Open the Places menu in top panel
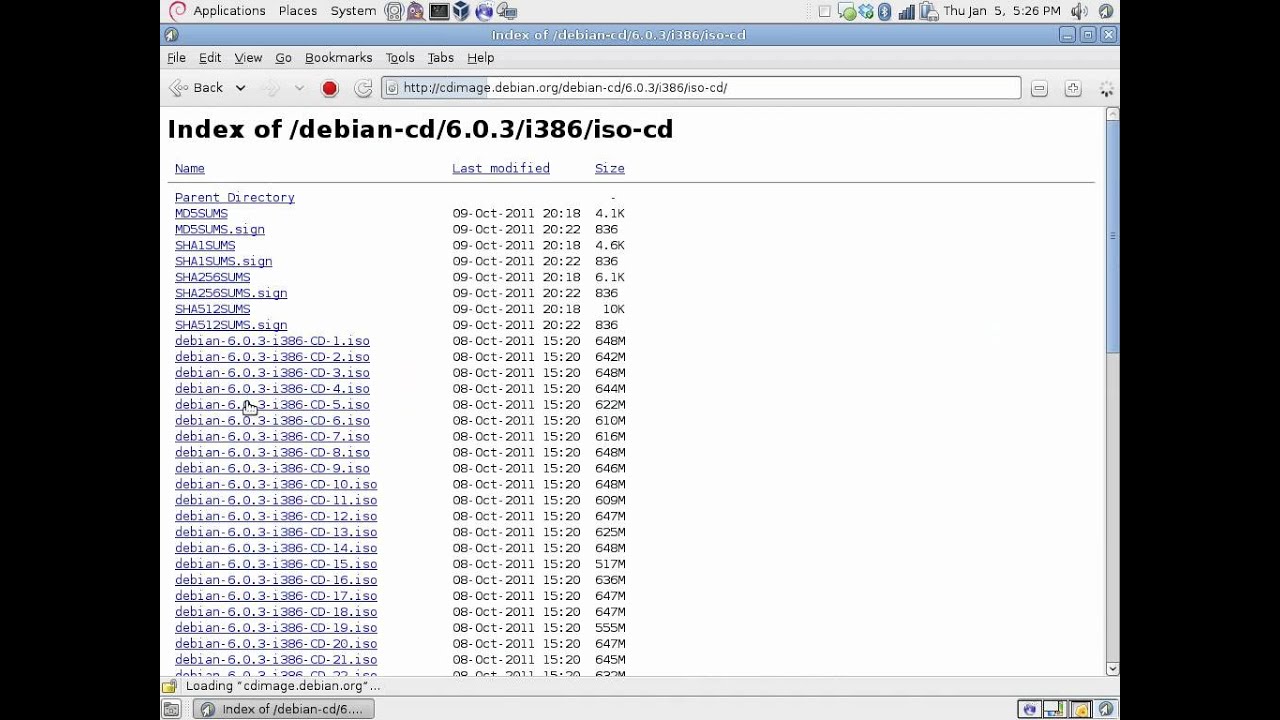1280x720 pixels. coord(298,11)
